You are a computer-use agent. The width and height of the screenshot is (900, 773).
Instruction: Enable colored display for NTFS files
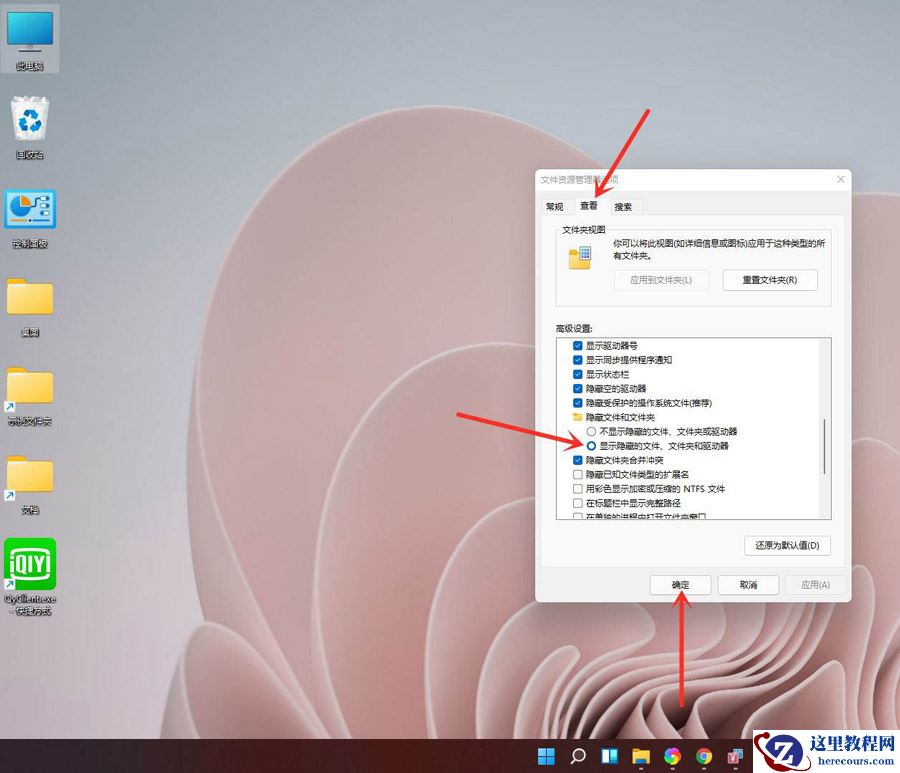[577, 488]
